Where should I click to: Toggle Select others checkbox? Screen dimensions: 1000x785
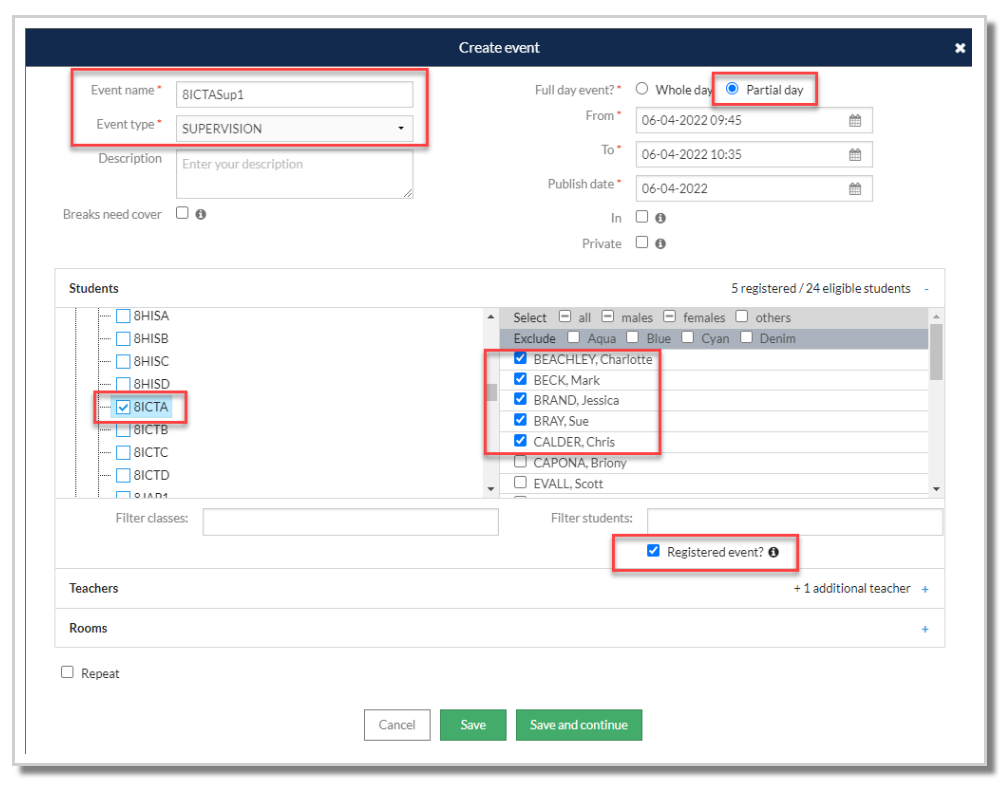pyautogui.click(x=742, y=316)
